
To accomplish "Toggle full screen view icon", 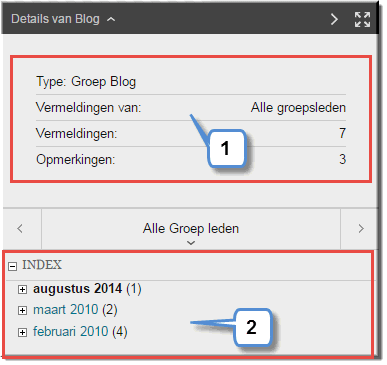I will 362,19.
